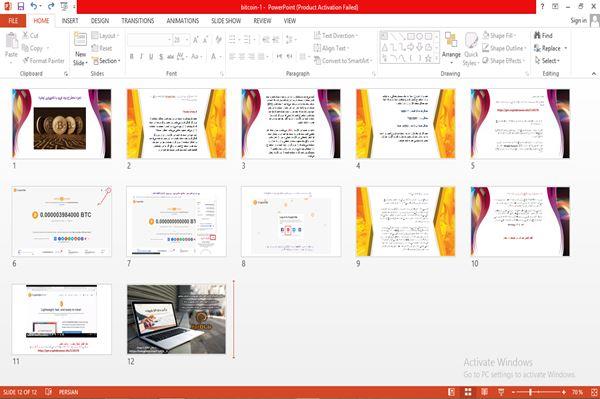
Task: Toggle Bold formatting
Action: pyautogui.click(x=131, y=57)
